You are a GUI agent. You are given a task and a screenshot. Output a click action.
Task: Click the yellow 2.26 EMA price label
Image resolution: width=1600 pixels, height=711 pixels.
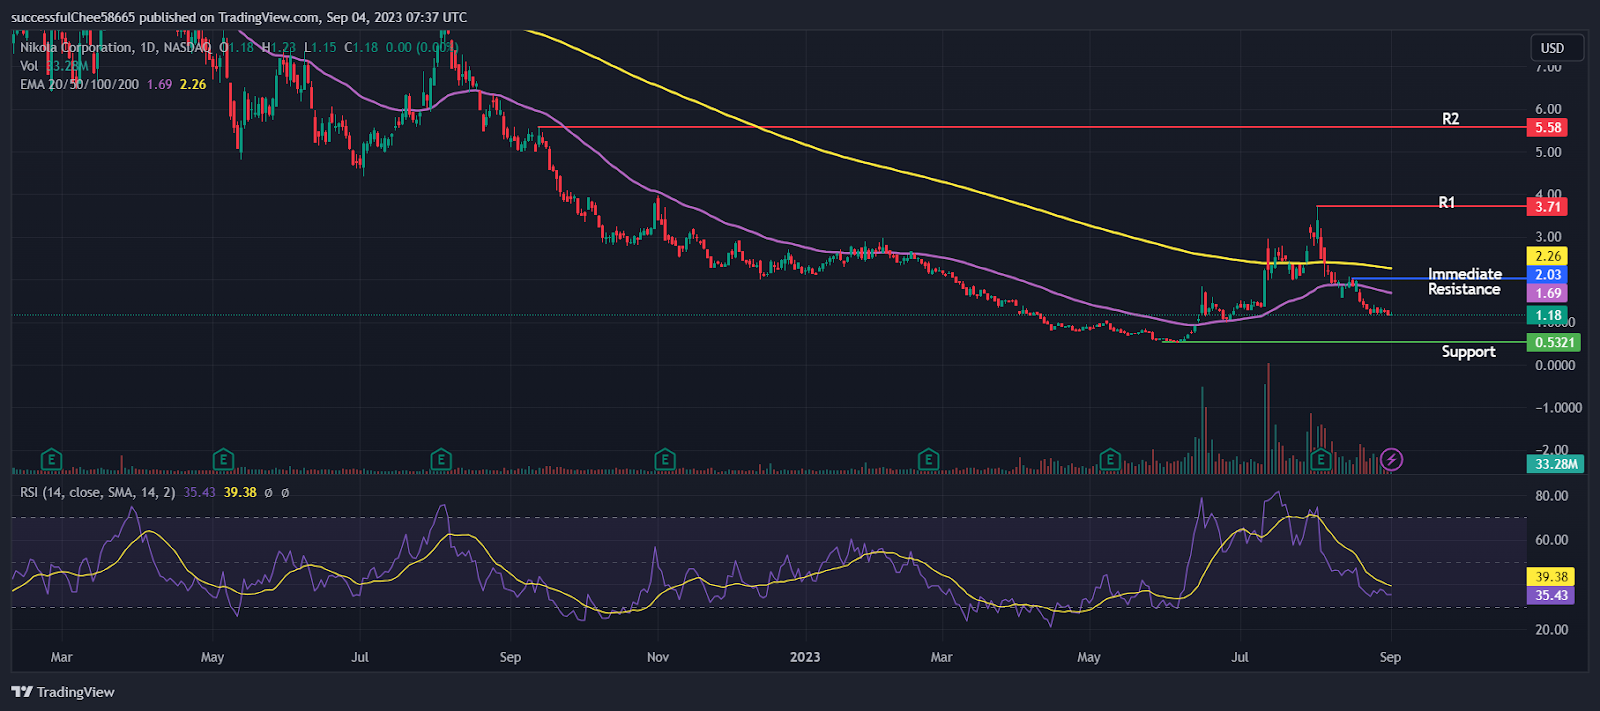(1548, 256)
